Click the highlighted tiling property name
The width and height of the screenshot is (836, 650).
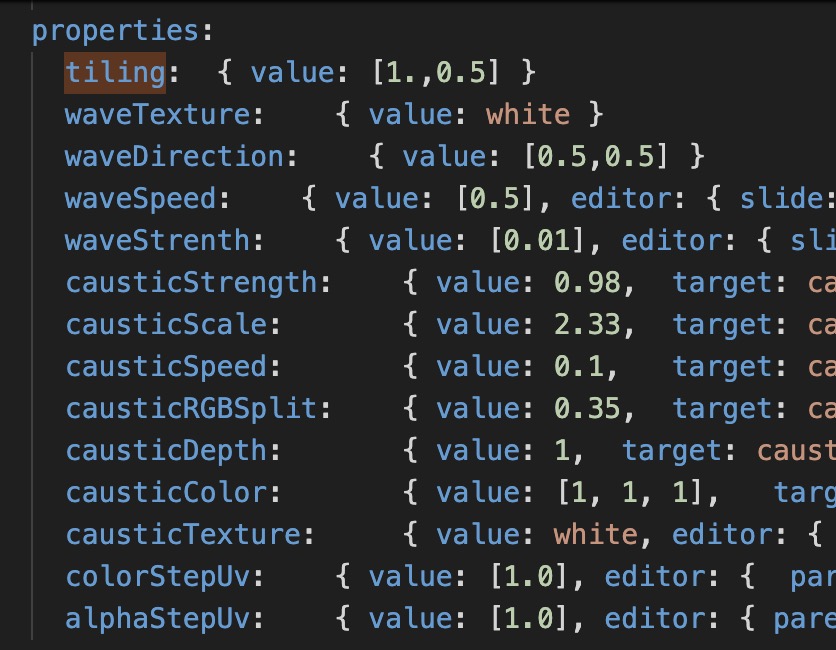115,73
